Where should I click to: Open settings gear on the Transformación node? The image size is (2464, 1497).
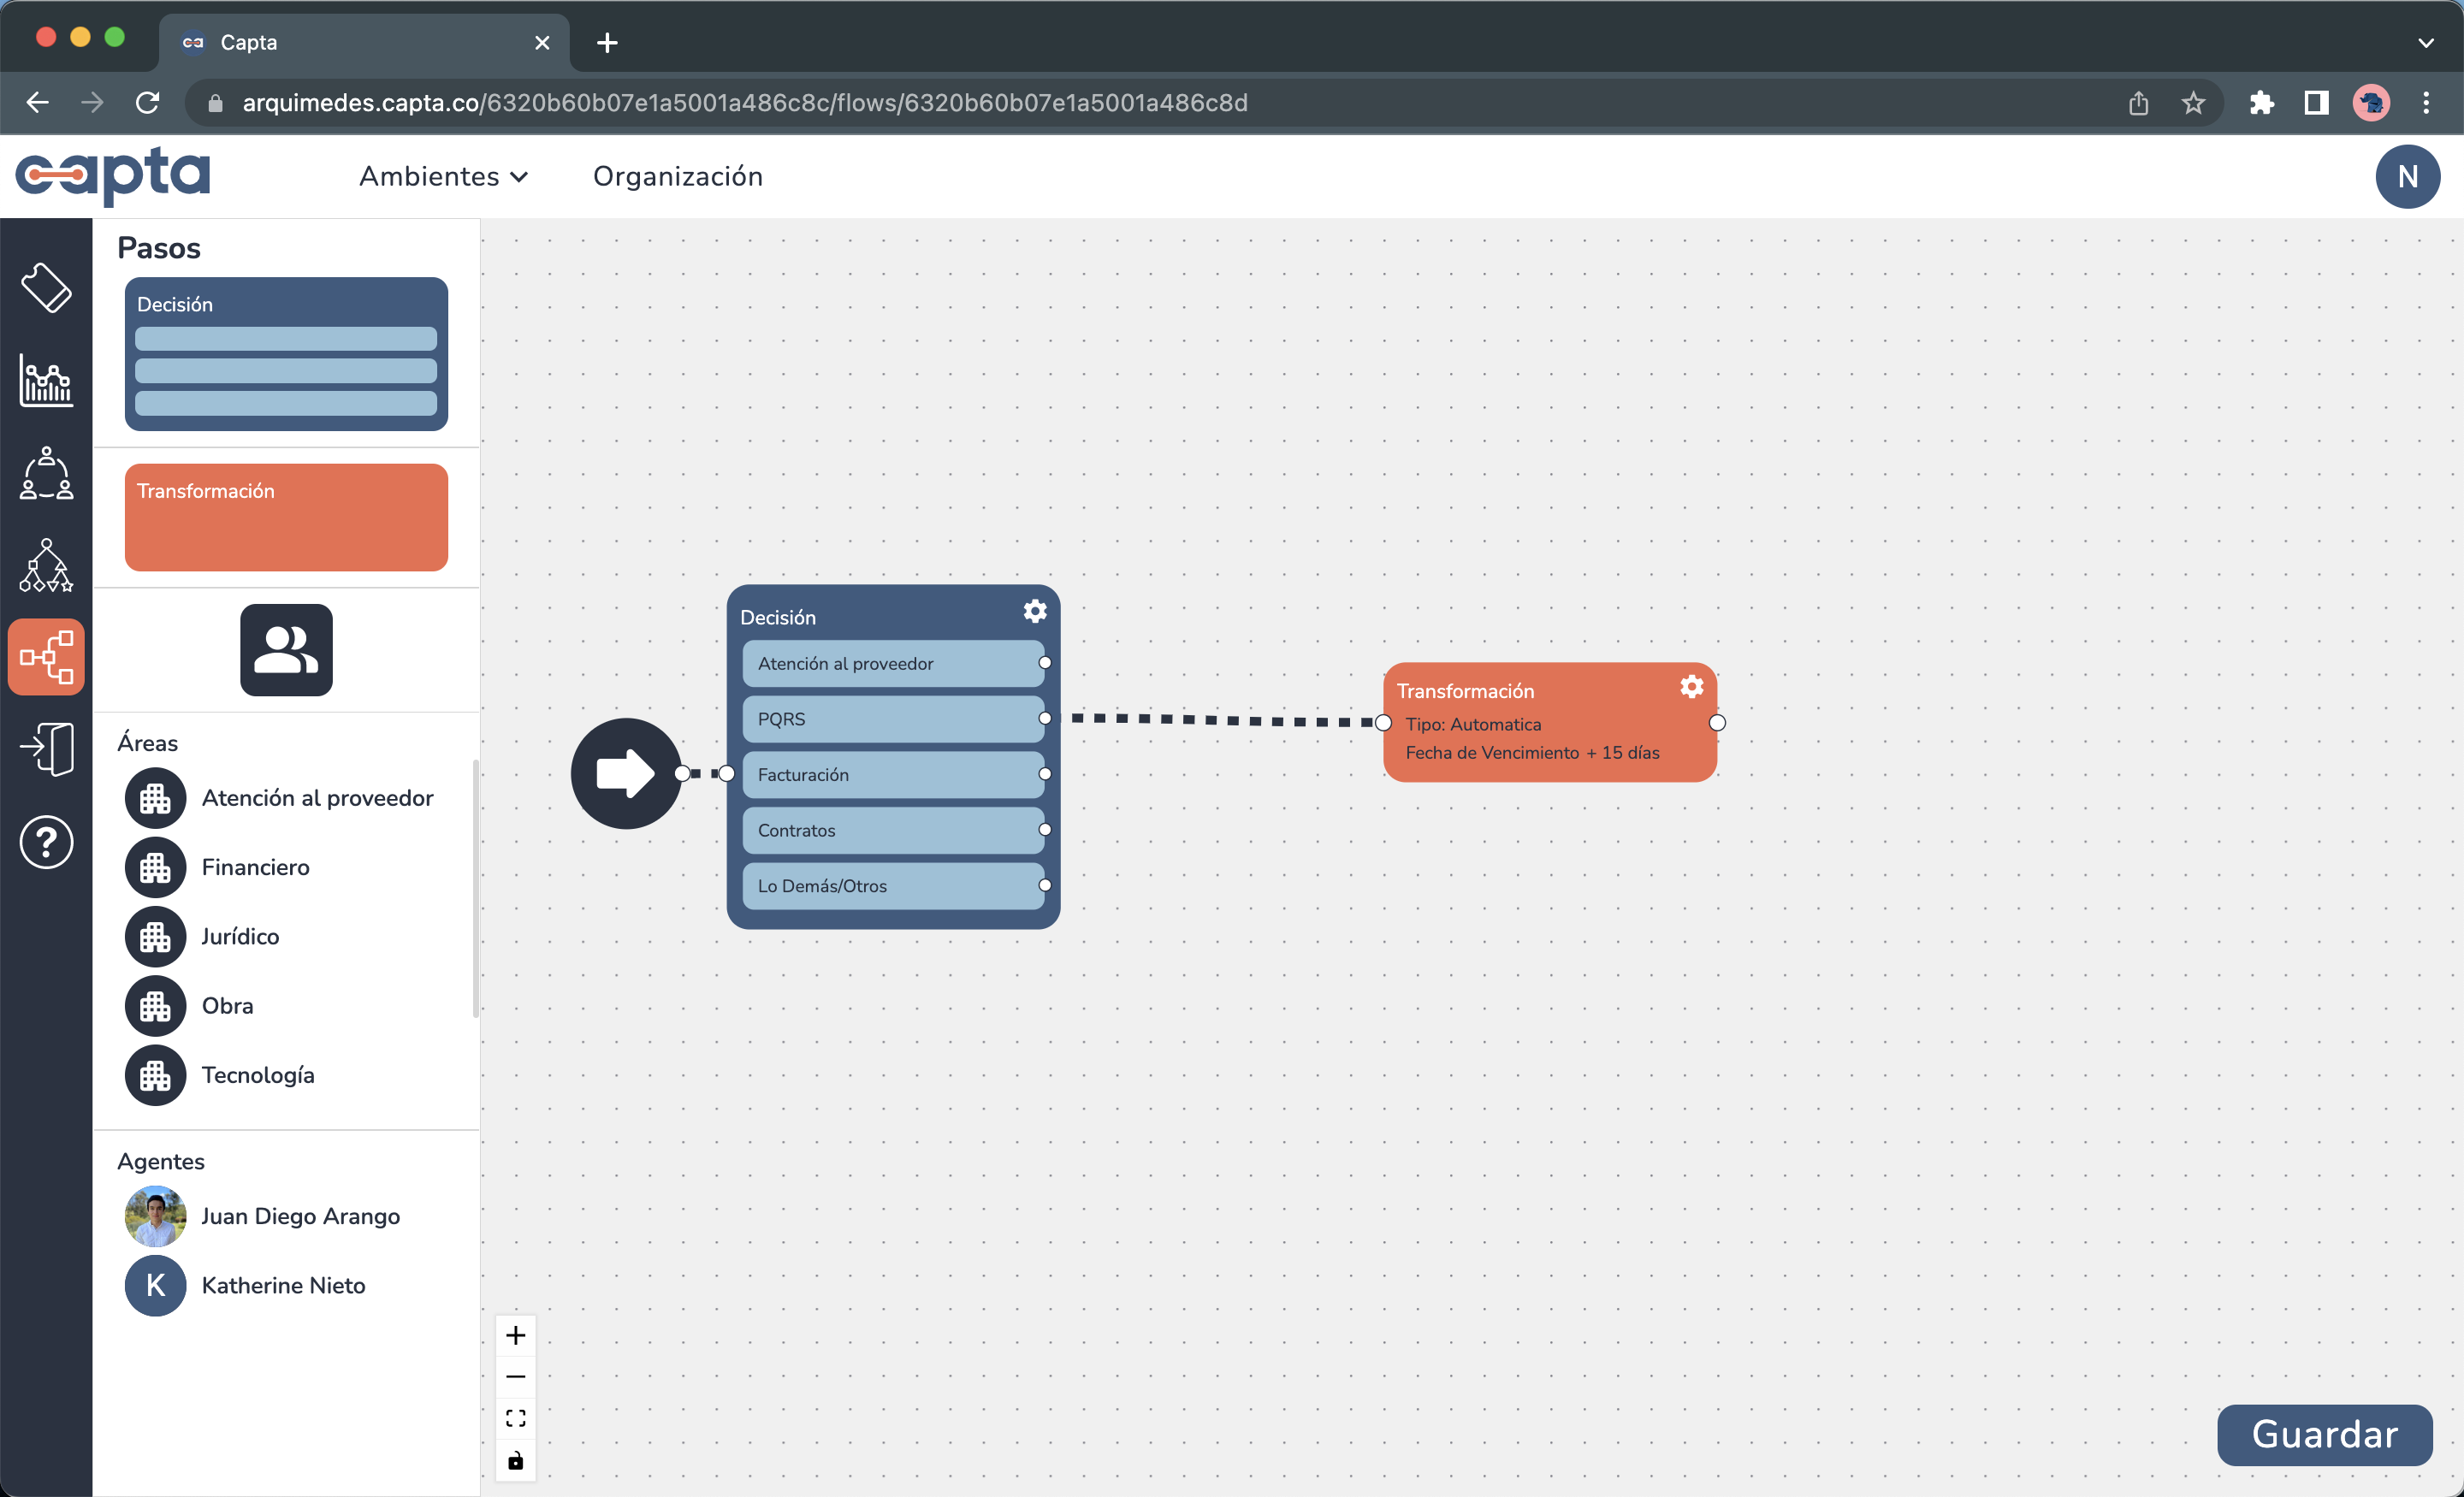1692,687
